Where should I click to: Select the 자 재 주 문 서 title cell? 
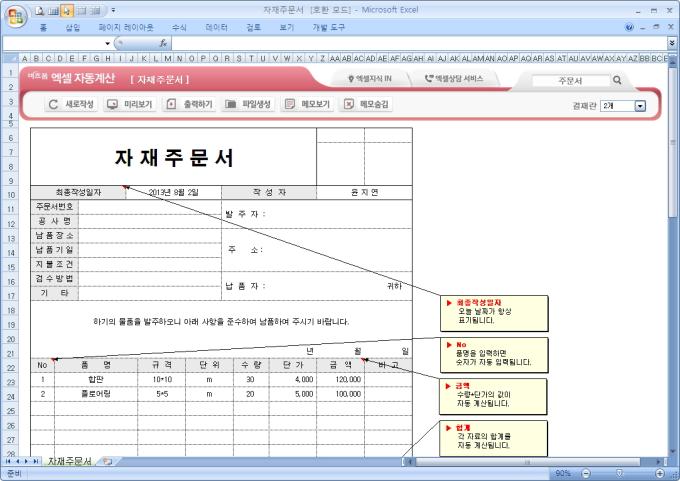[173, 157]
